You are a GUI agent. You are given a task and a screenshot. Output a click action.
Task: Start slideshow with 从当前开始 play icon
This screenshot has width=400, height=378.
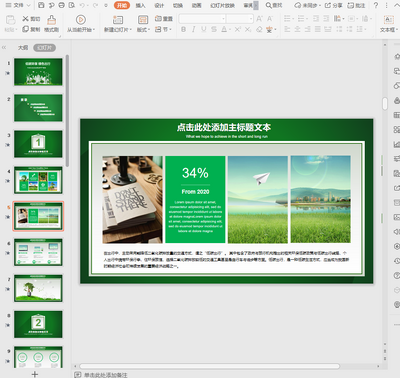tap(80, 20)
